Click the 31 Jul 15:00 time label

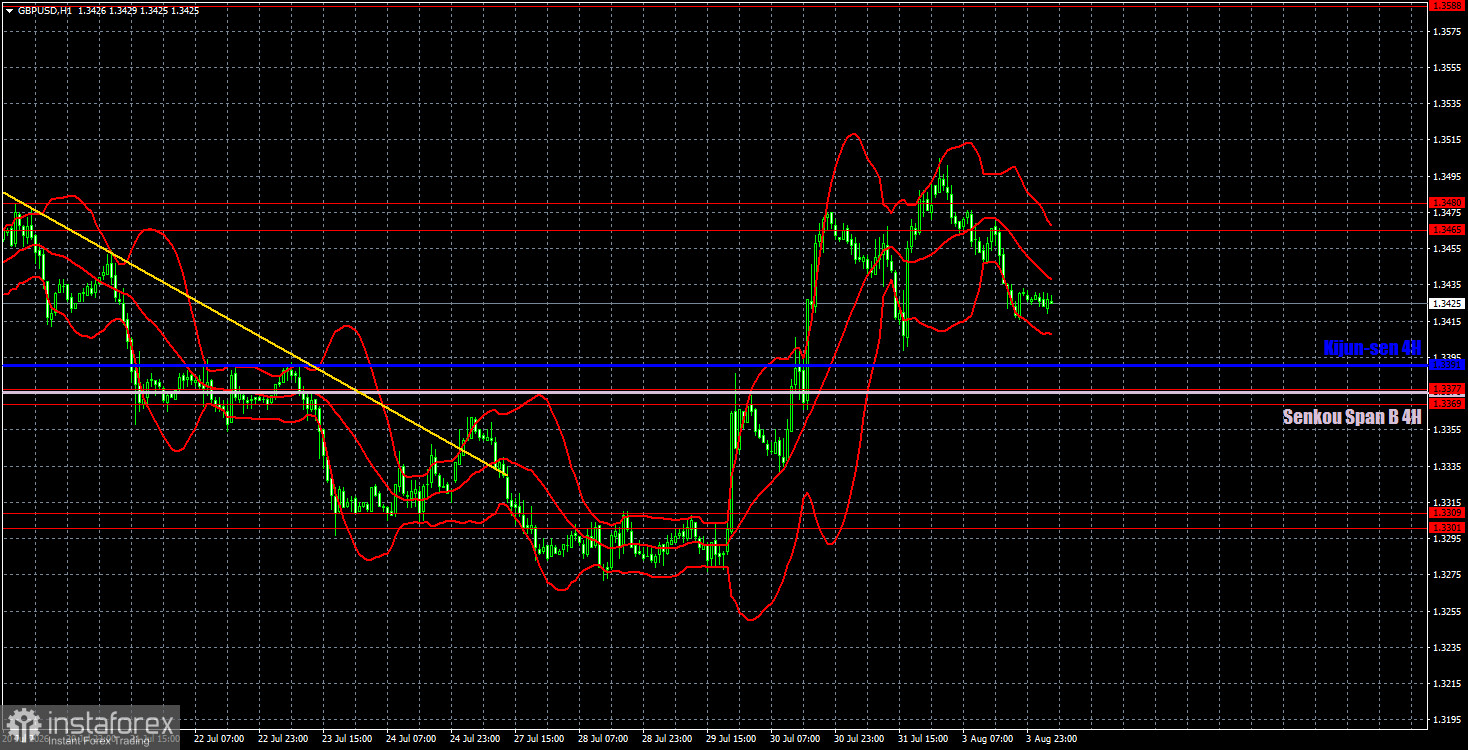pos(923,739)
